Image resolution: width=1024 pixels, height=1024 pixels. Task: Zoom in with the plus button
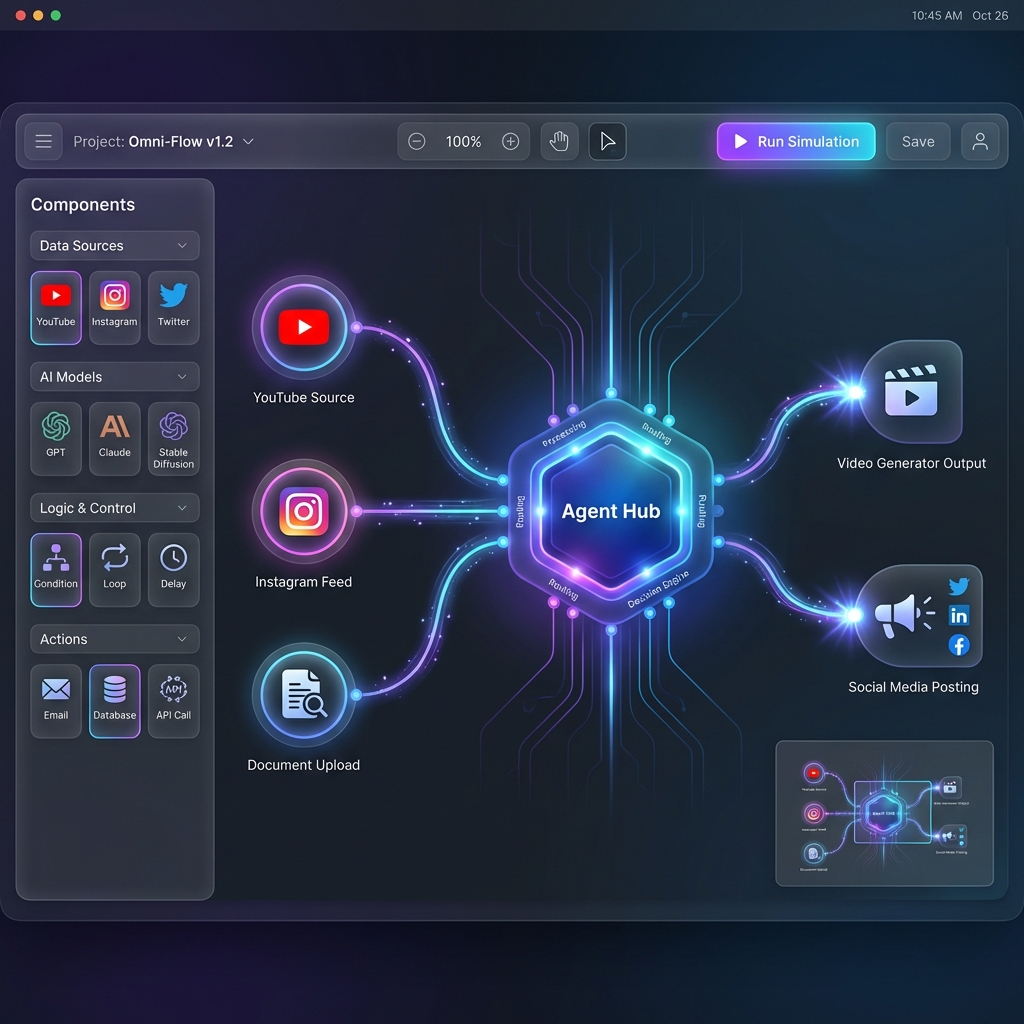(511, 141)
